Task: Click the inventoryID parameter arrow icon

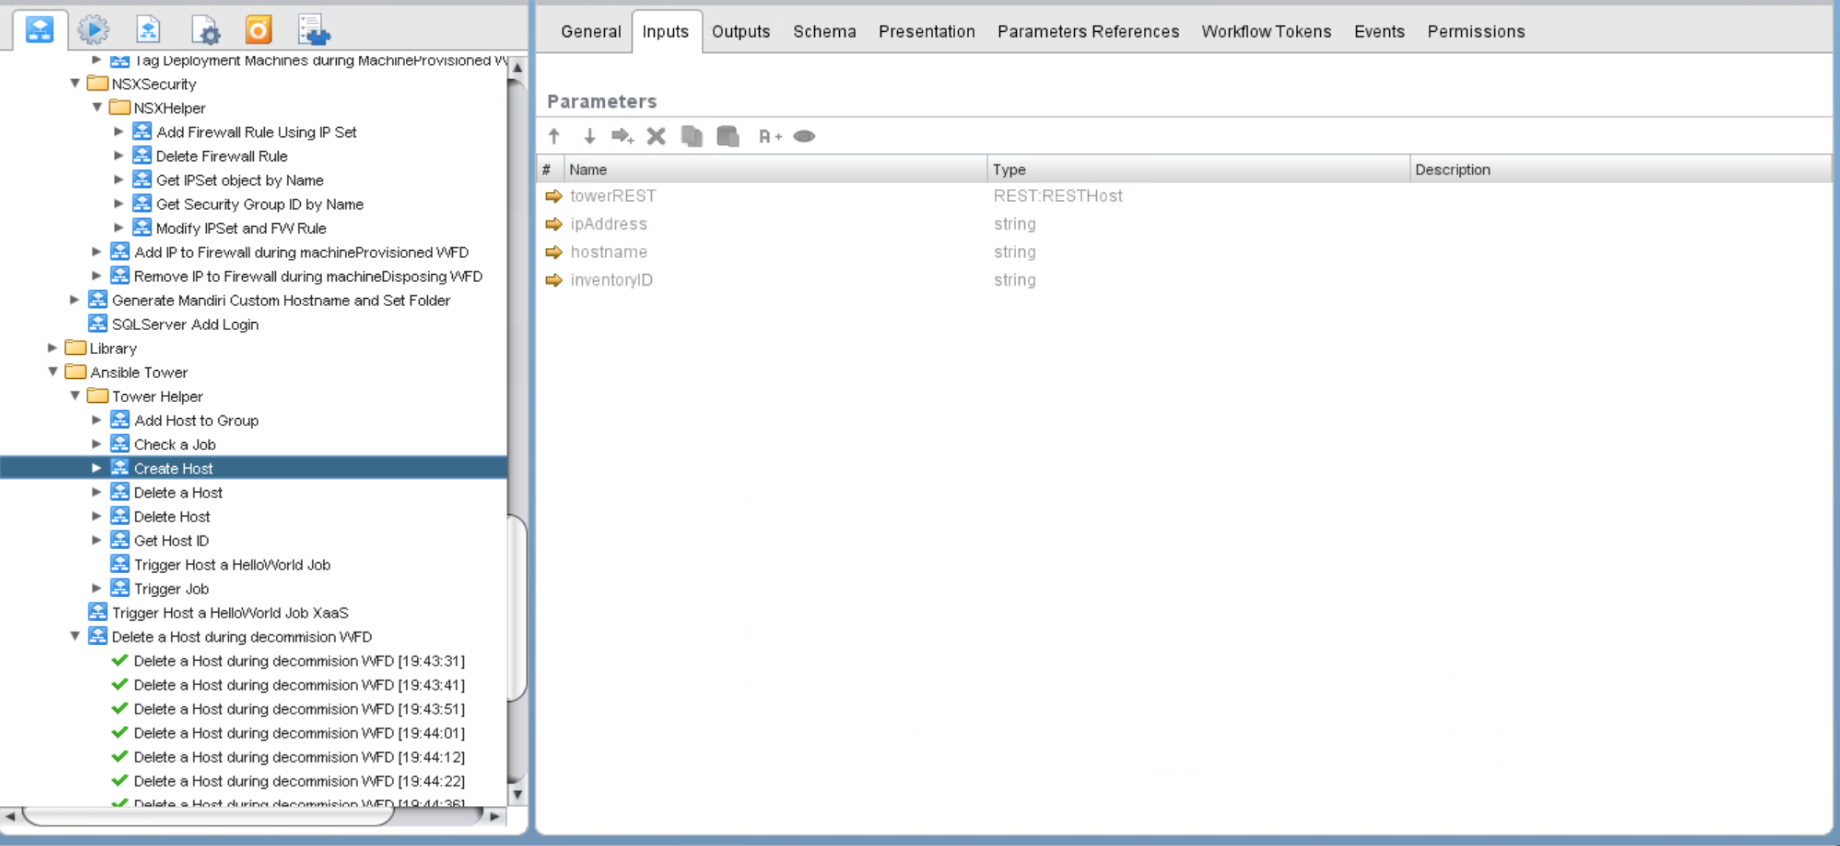Action: click(554, 280)
